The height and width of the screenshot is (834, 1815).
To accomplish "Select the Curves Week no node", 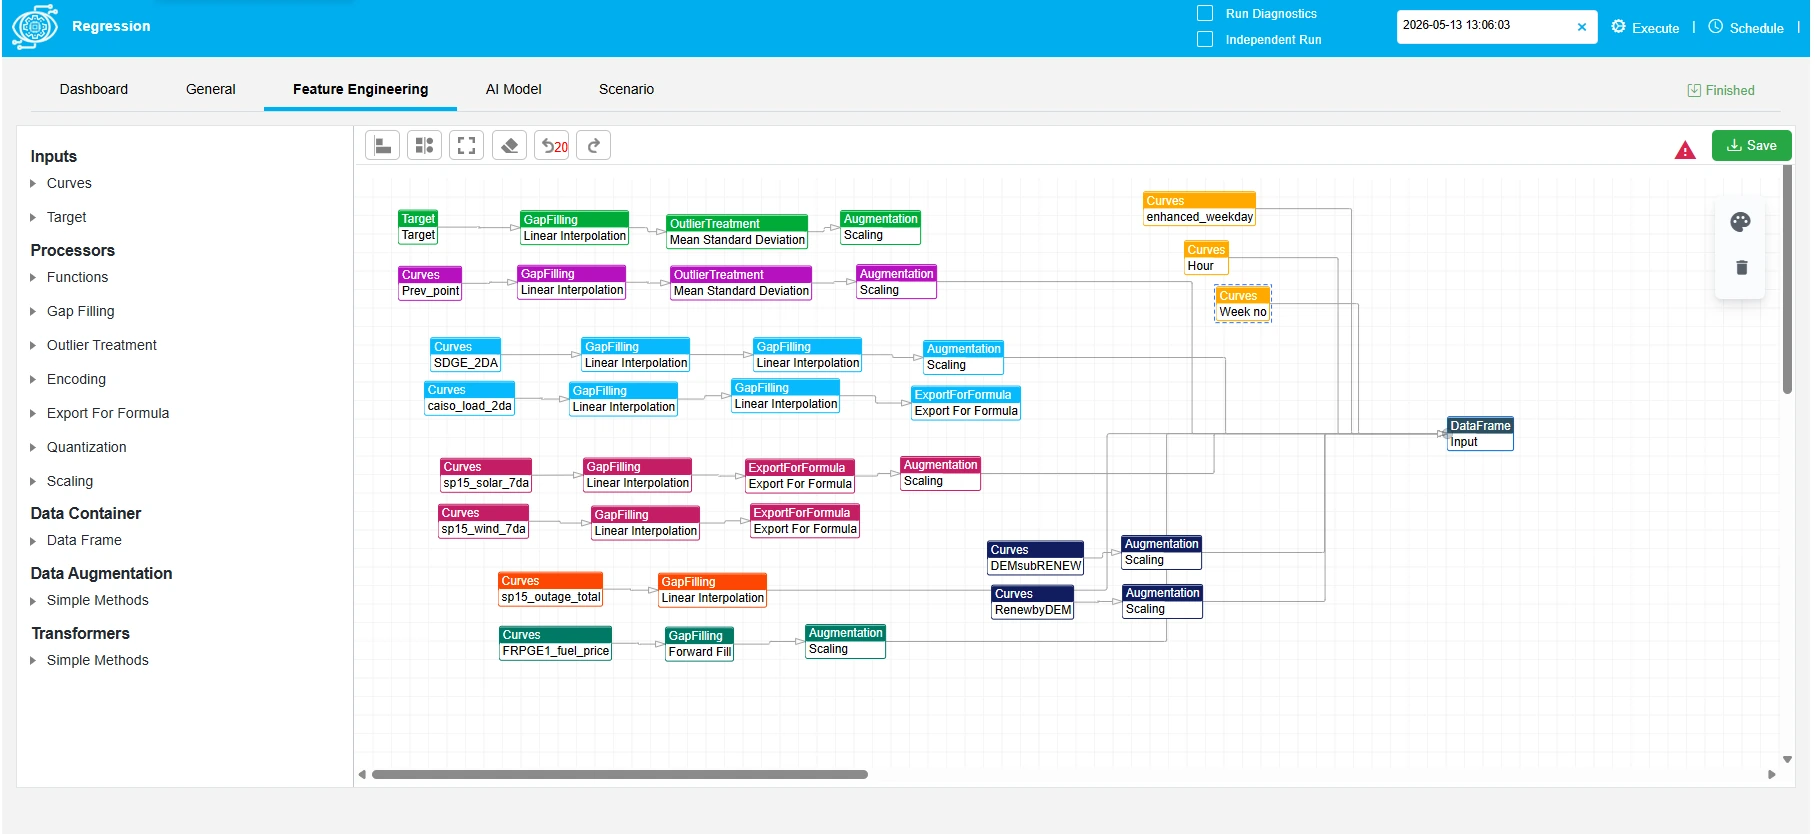I will tap(1243, 304).
